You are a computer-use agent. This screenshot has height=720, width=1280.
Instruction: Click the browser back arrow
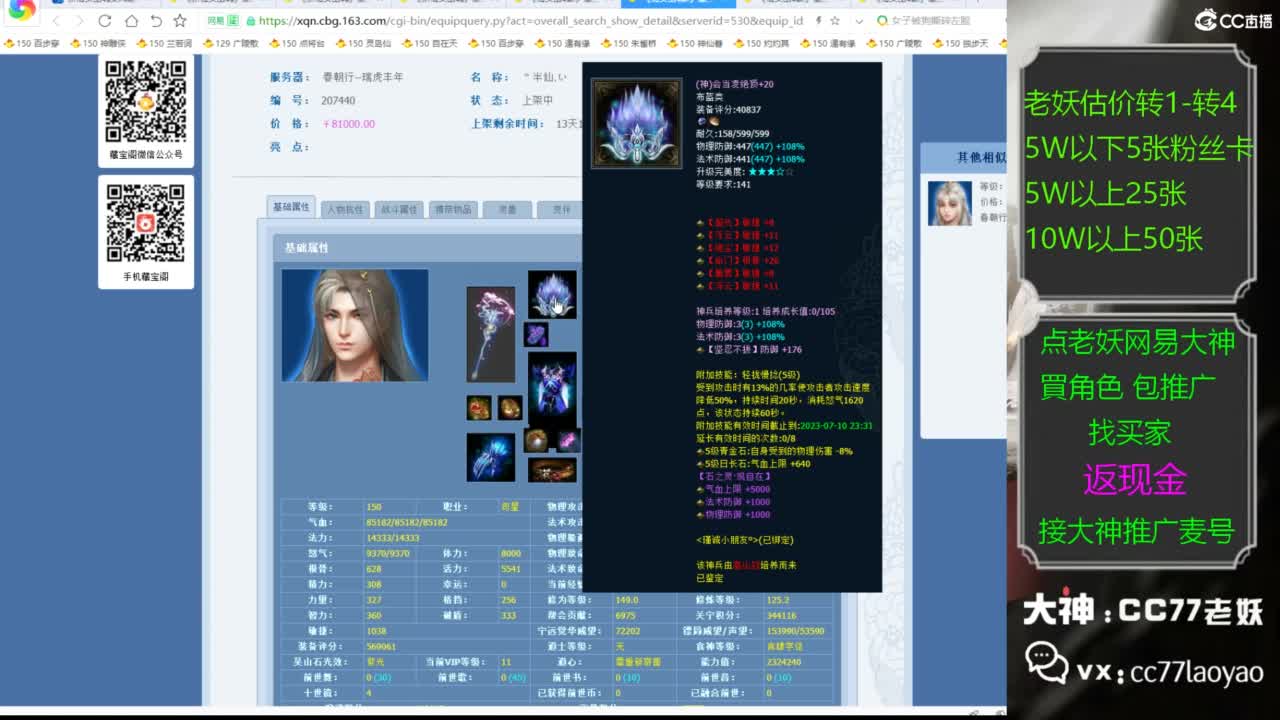click(x=56, y=20)
